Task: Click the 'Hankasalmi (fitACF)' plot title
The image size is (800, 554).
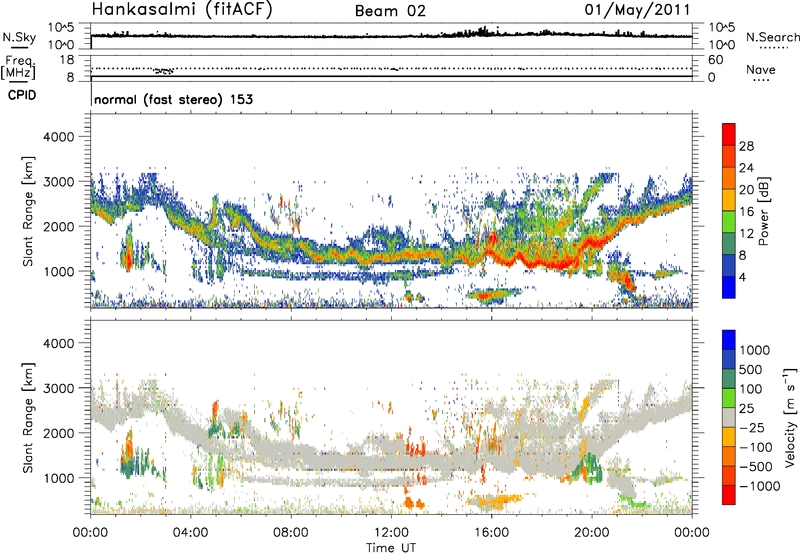Action: pos(182,10)
